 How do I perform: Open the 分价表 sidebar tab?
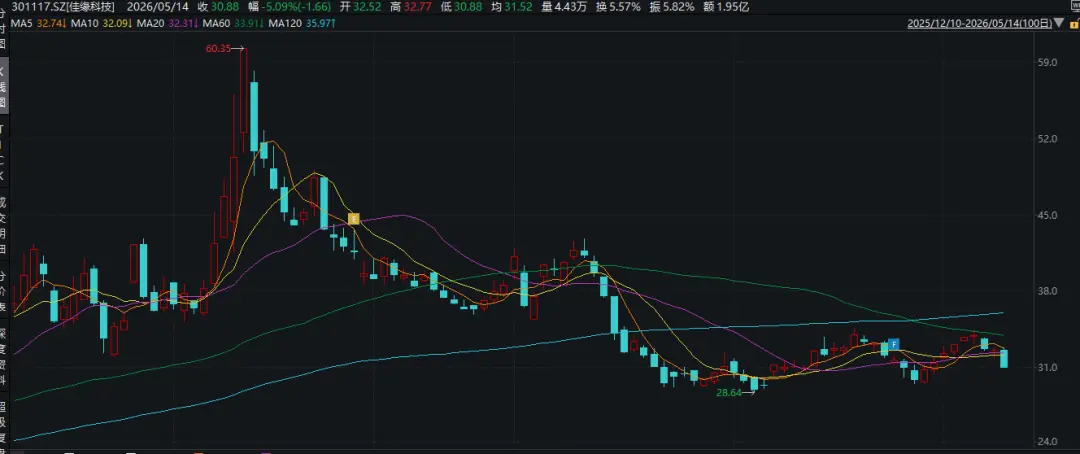pos(3,292)
